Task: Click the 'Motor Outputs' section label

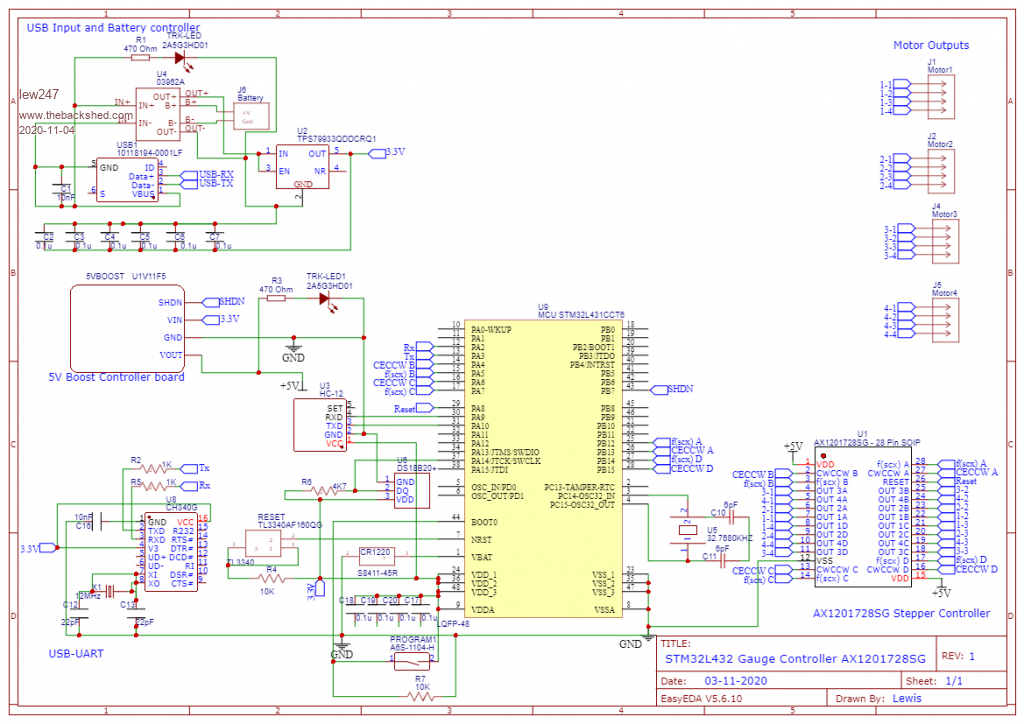Action: pos(930,45)
